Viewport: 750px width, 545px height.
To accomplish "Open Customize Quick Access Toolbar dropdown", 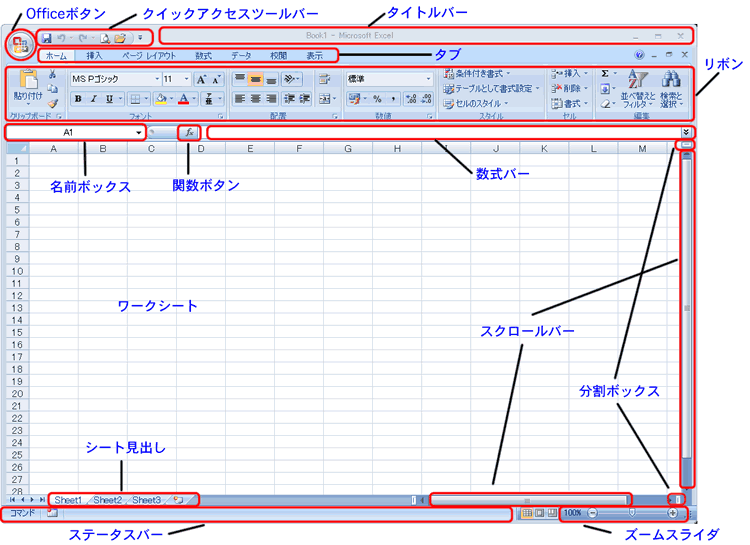I will click(x=140, y=38).
